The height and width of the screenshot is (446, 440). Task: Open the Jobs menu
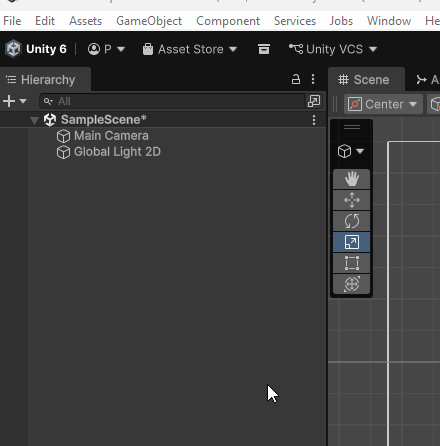tap(341, 21)
